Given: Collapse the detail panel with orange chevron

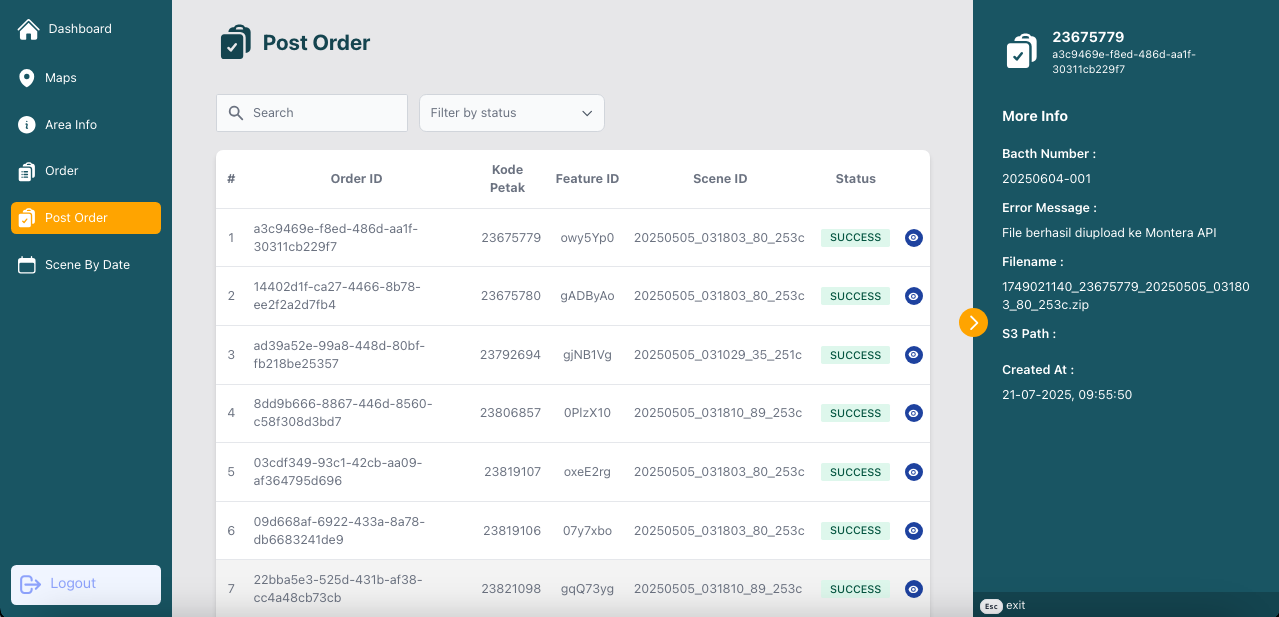Looking at the screenshot, I should 973,322.
